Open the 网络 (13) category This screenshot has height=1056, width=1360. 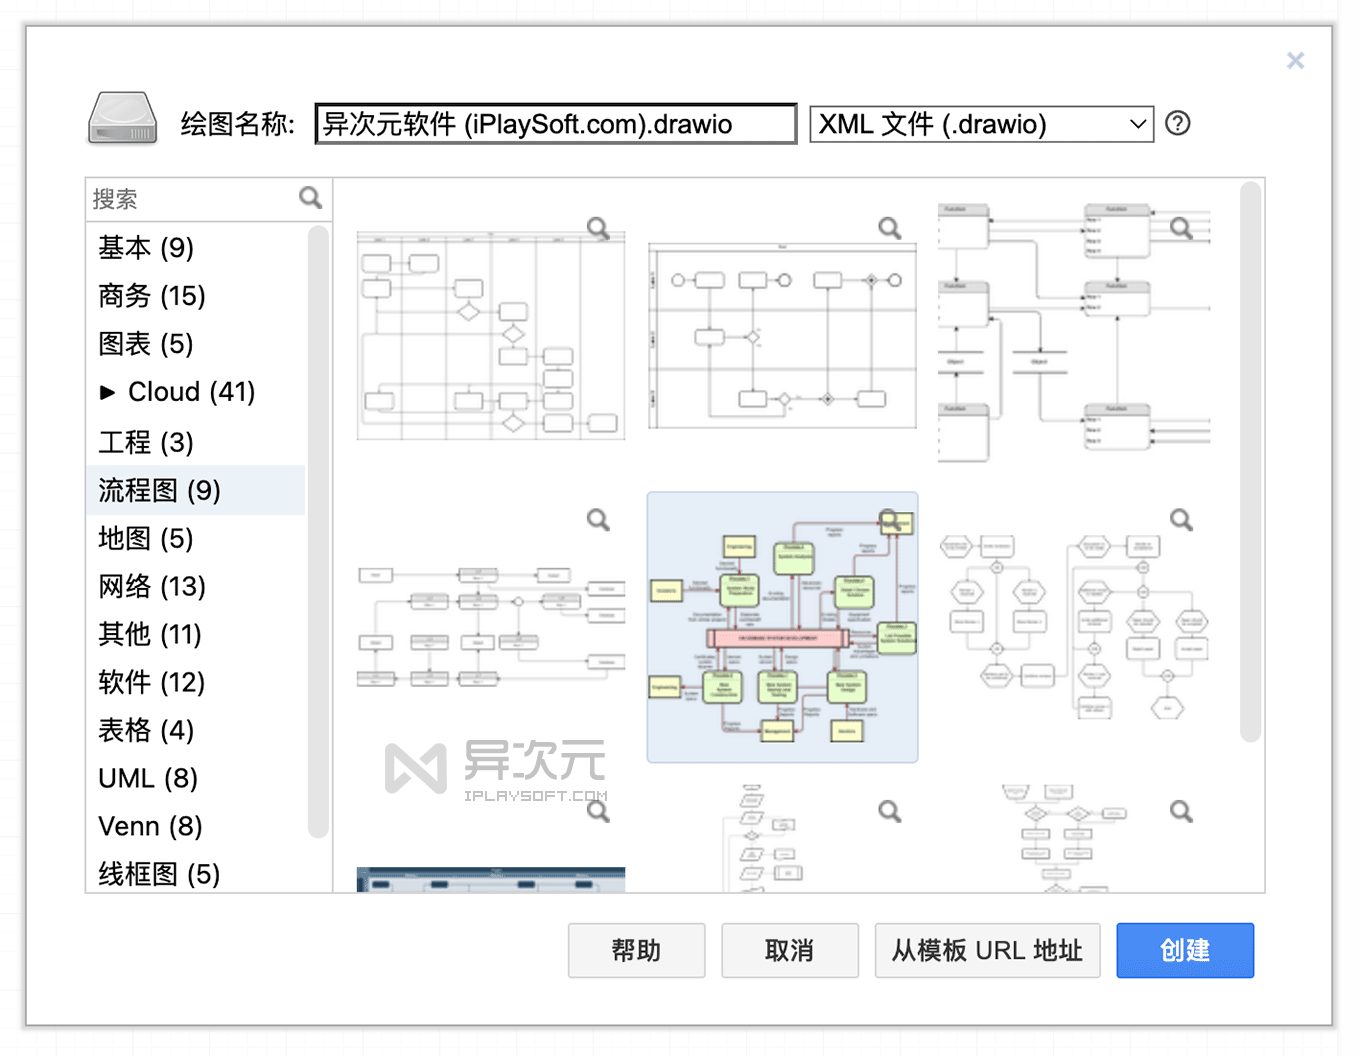tap(195, 586)
